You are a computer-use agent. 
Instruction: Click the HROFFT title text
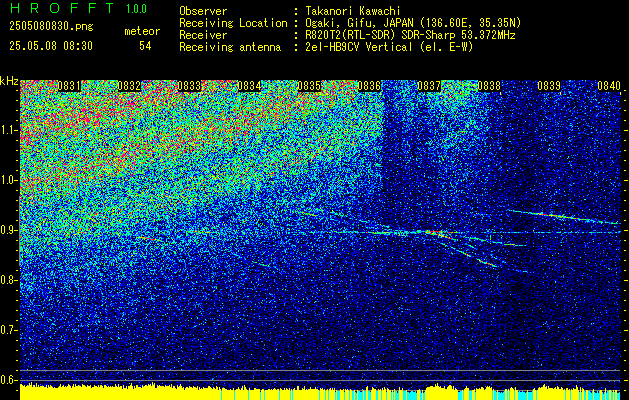62,8
